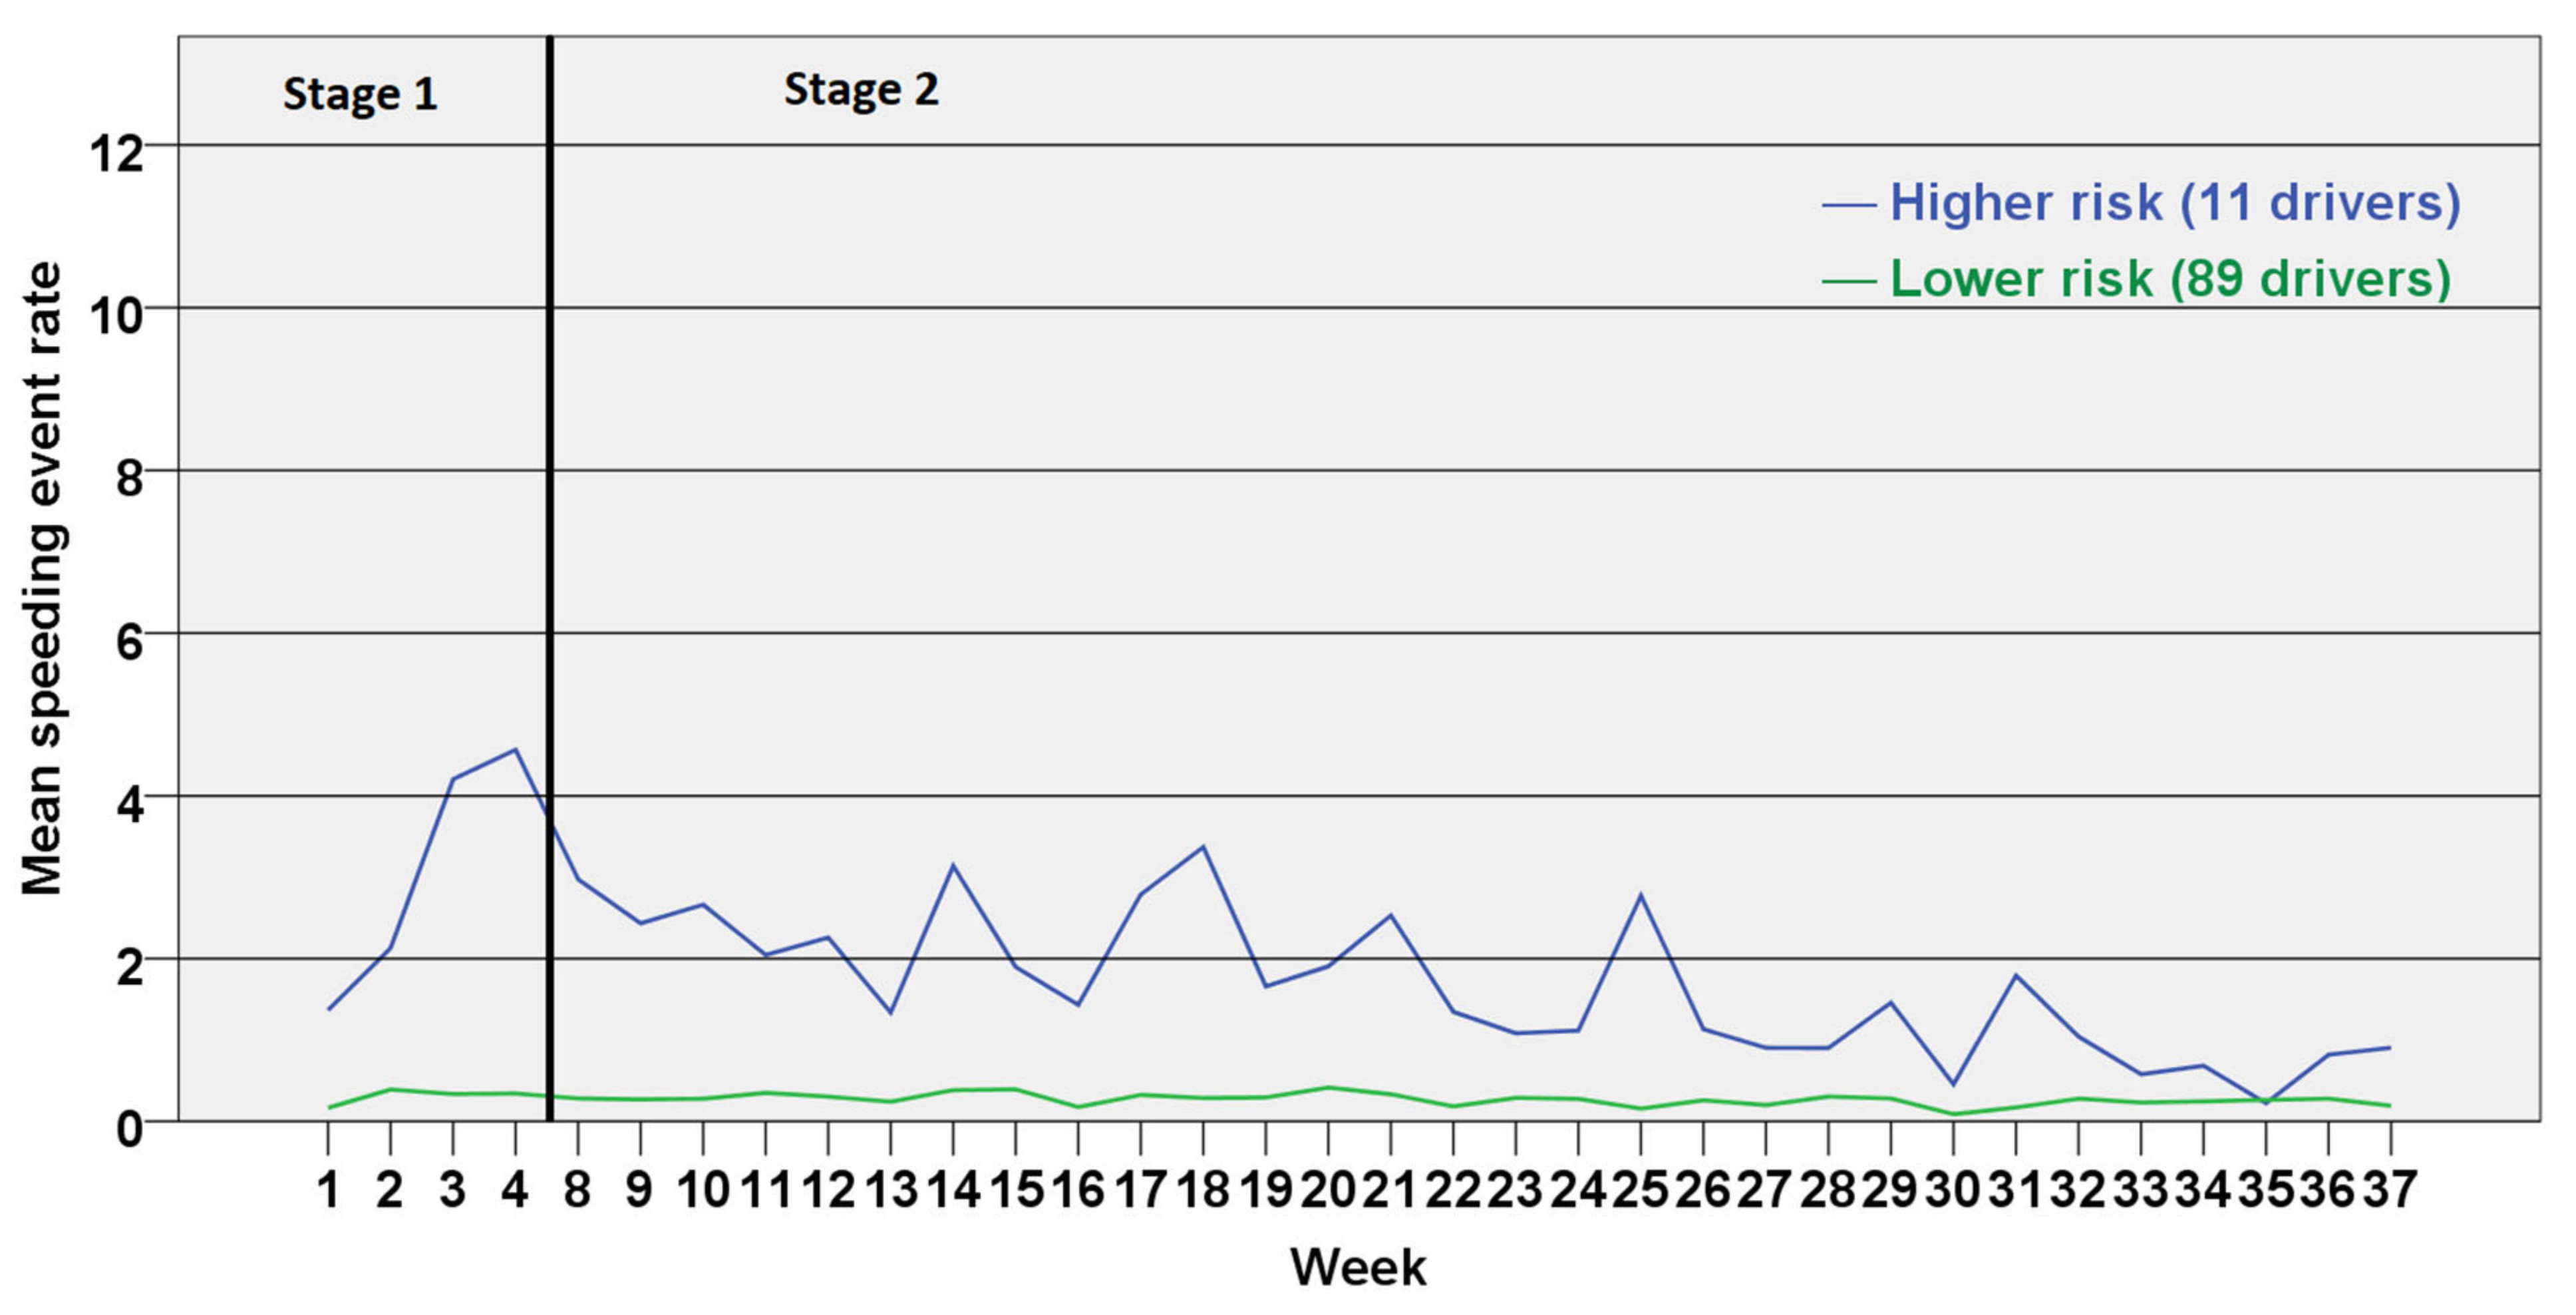
Task: Click the Lower risk legend label
Action: coord(2170,278)
